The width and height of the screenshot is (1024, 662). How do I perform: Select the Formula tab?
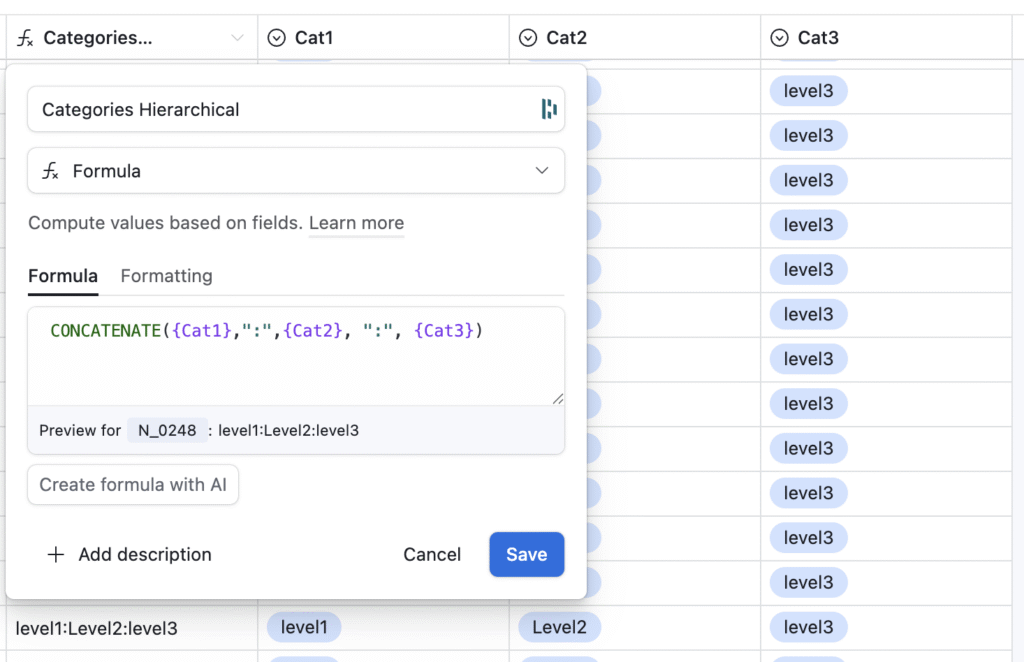63,276
